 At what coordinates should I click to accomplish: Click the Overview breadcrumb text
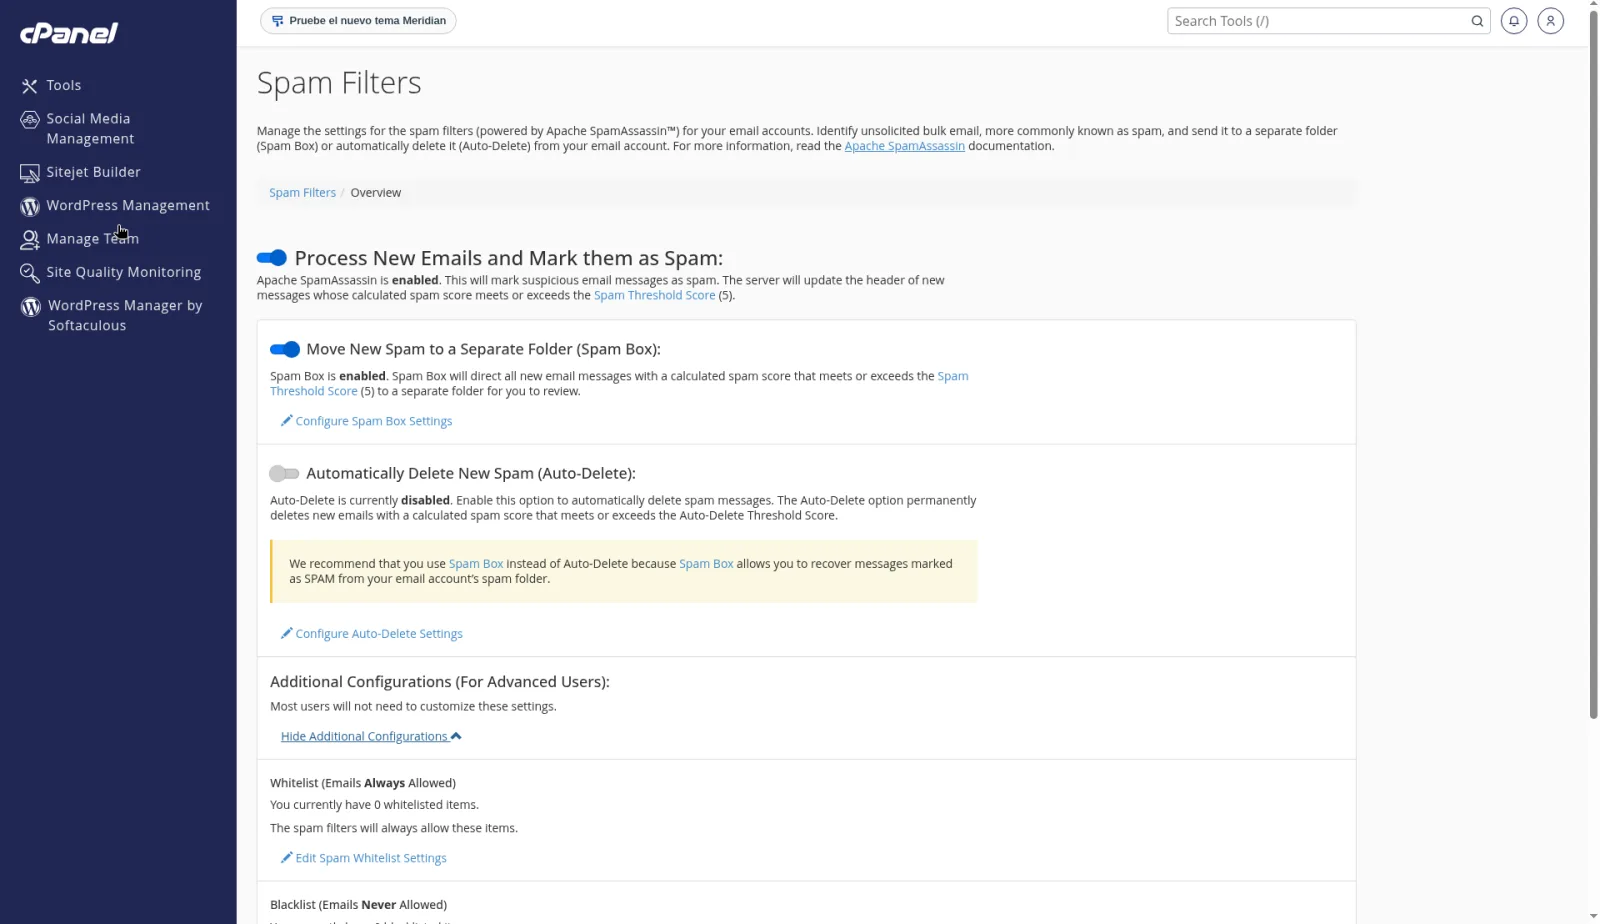[x=375, y=193]
